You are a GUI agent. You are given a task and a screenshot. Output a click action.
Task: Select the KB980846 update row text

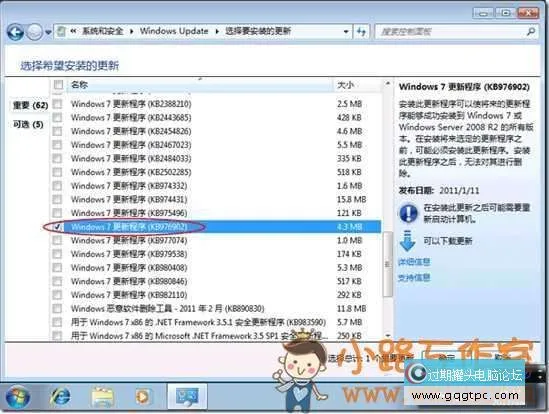129,281
